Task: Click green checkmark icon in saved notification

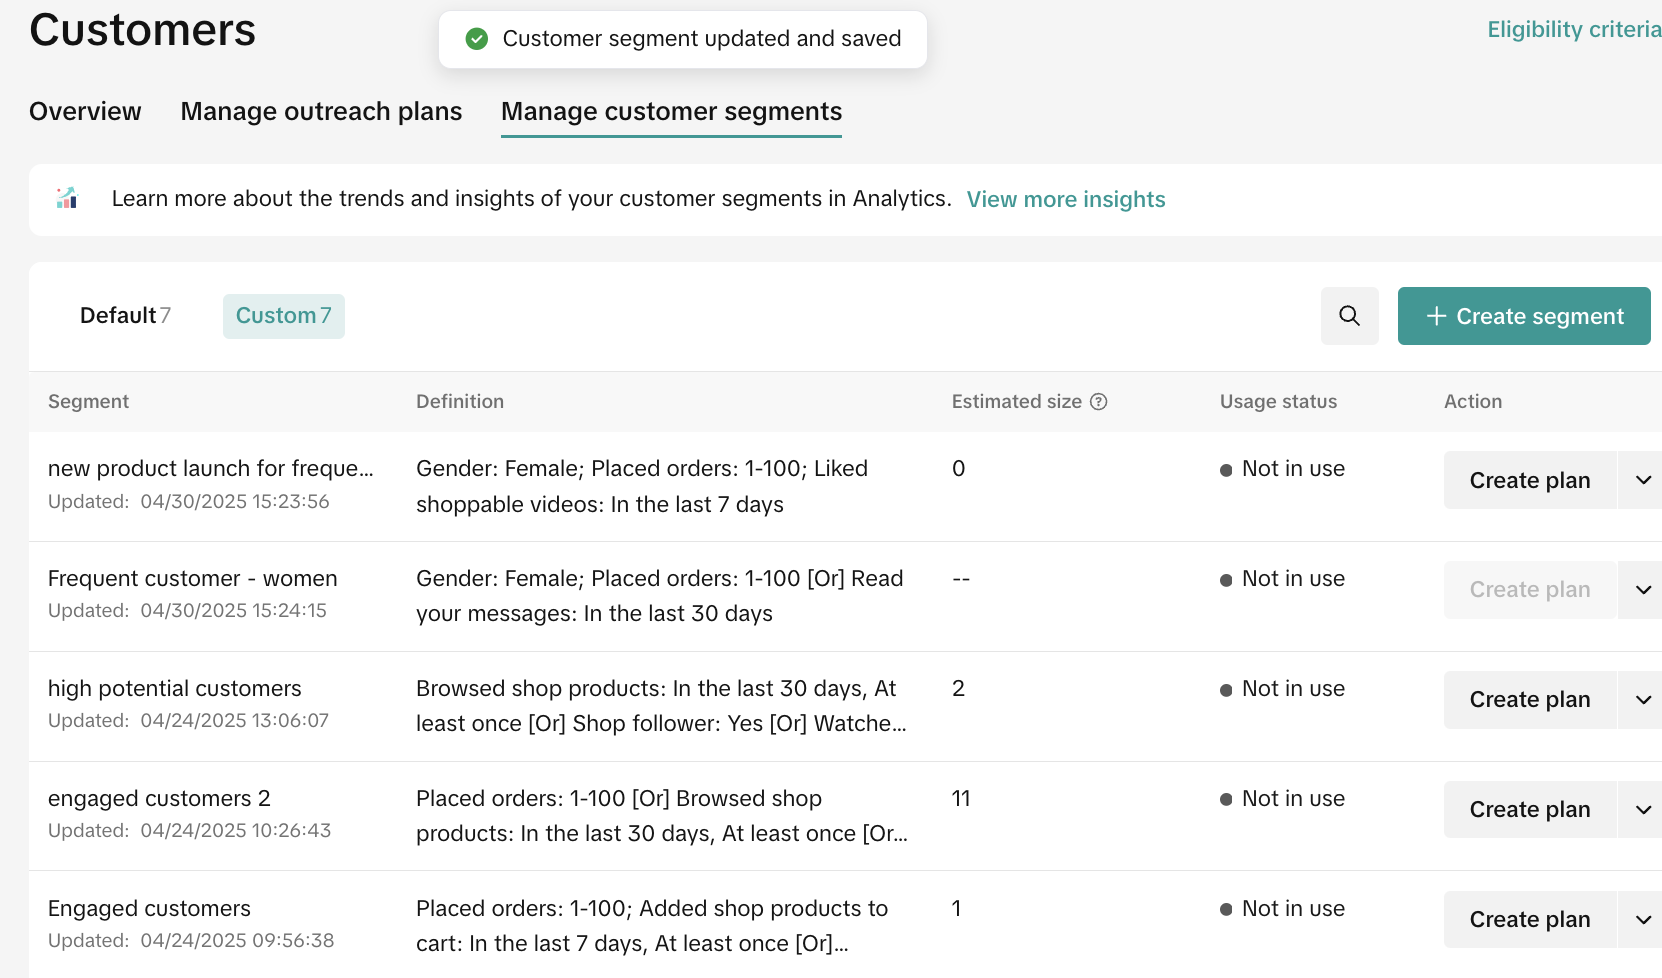Action: point(477,39)
